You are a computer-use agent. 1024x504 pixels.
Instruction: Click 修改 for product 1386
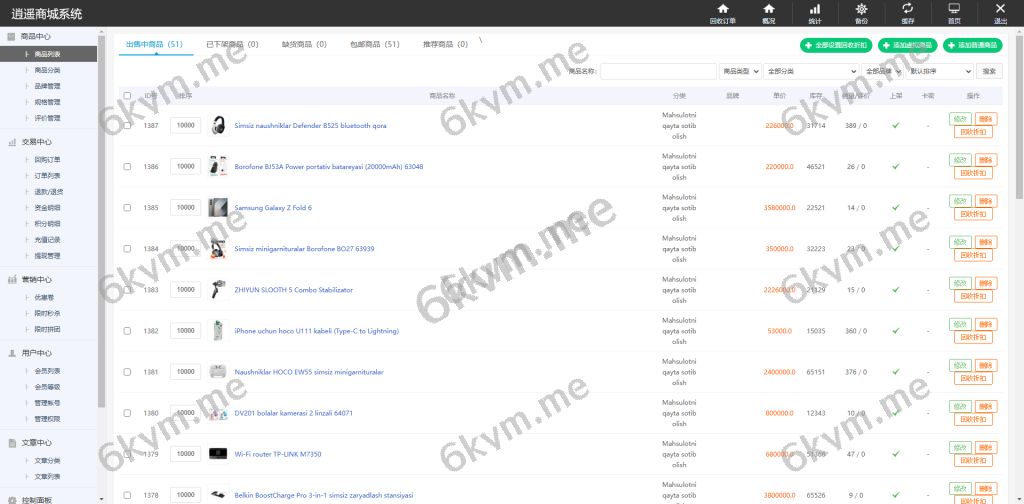click(960, 160)
